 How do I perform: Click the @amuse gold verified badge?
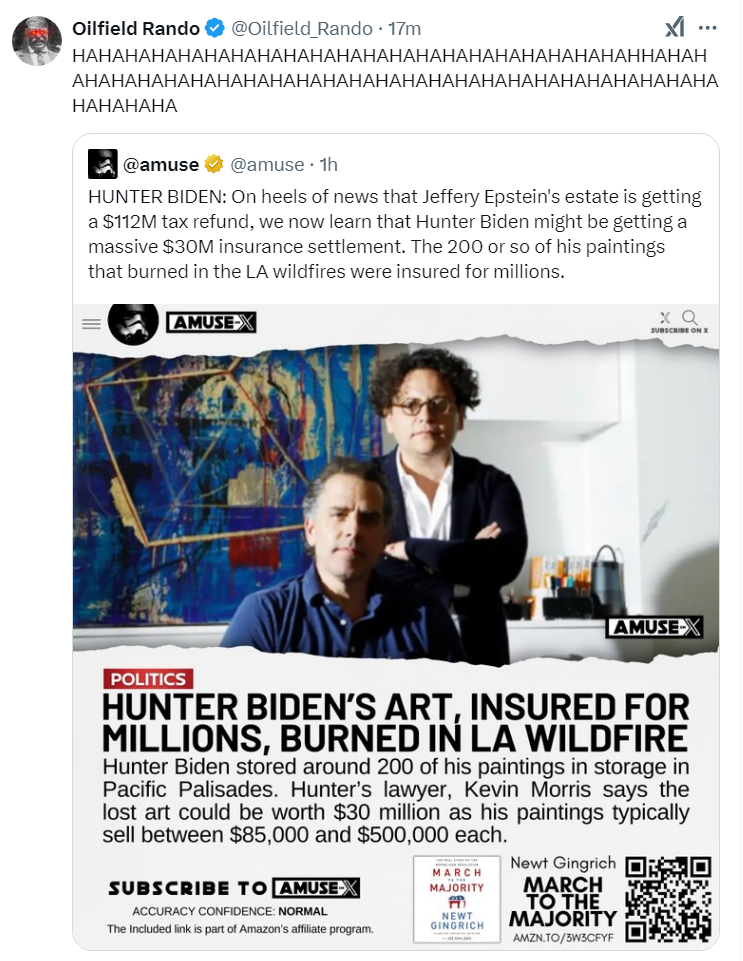point(213,164)
